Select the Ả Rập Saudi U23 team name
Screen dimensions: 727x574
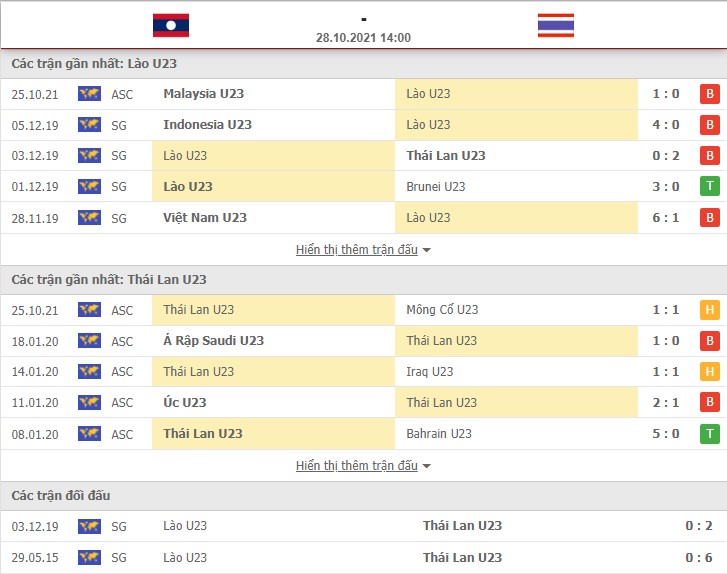pos(214,341)
